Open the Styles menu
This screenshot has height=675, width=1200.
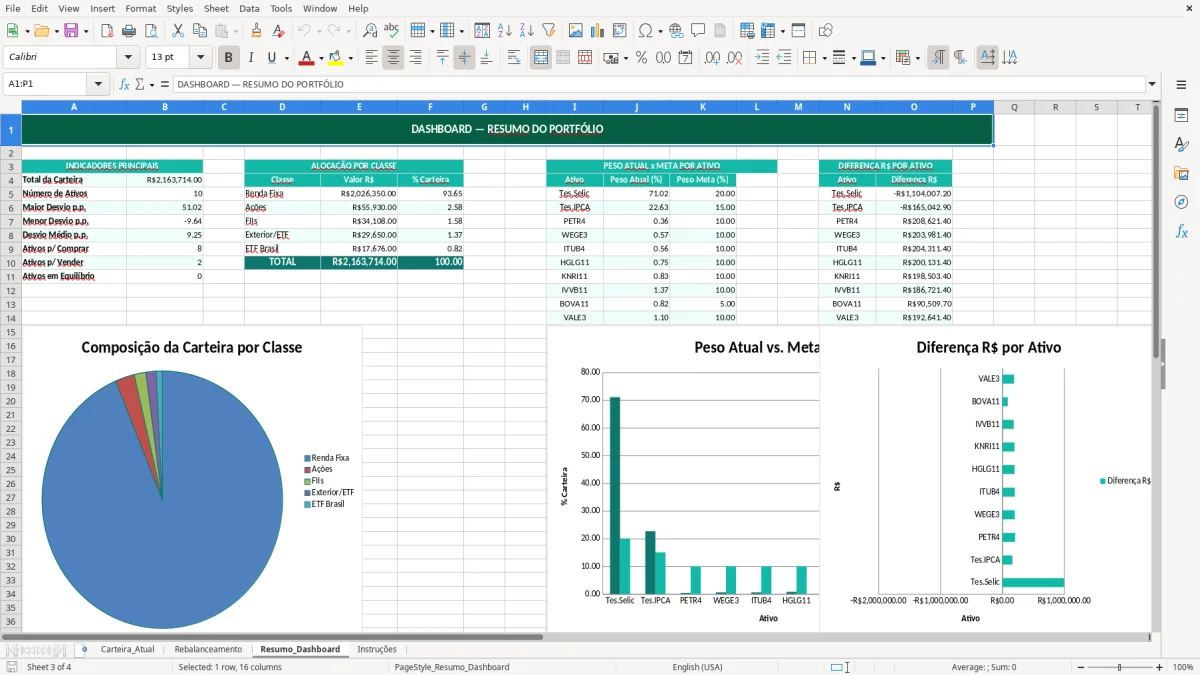click(x=180, y=8)
